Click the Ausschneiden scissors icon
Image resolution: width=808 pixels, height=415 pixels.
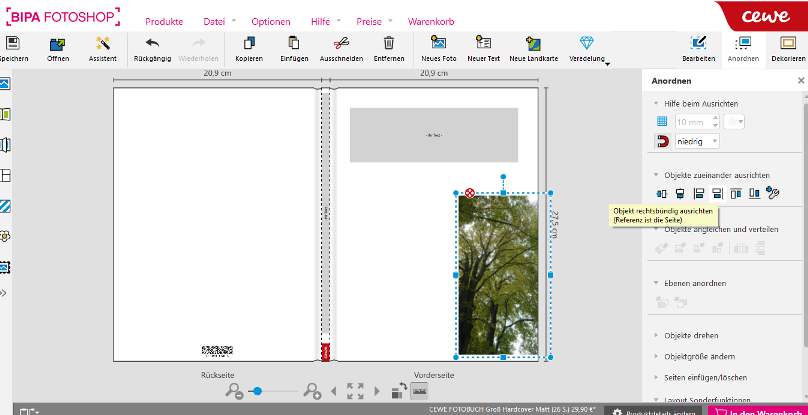341,43
